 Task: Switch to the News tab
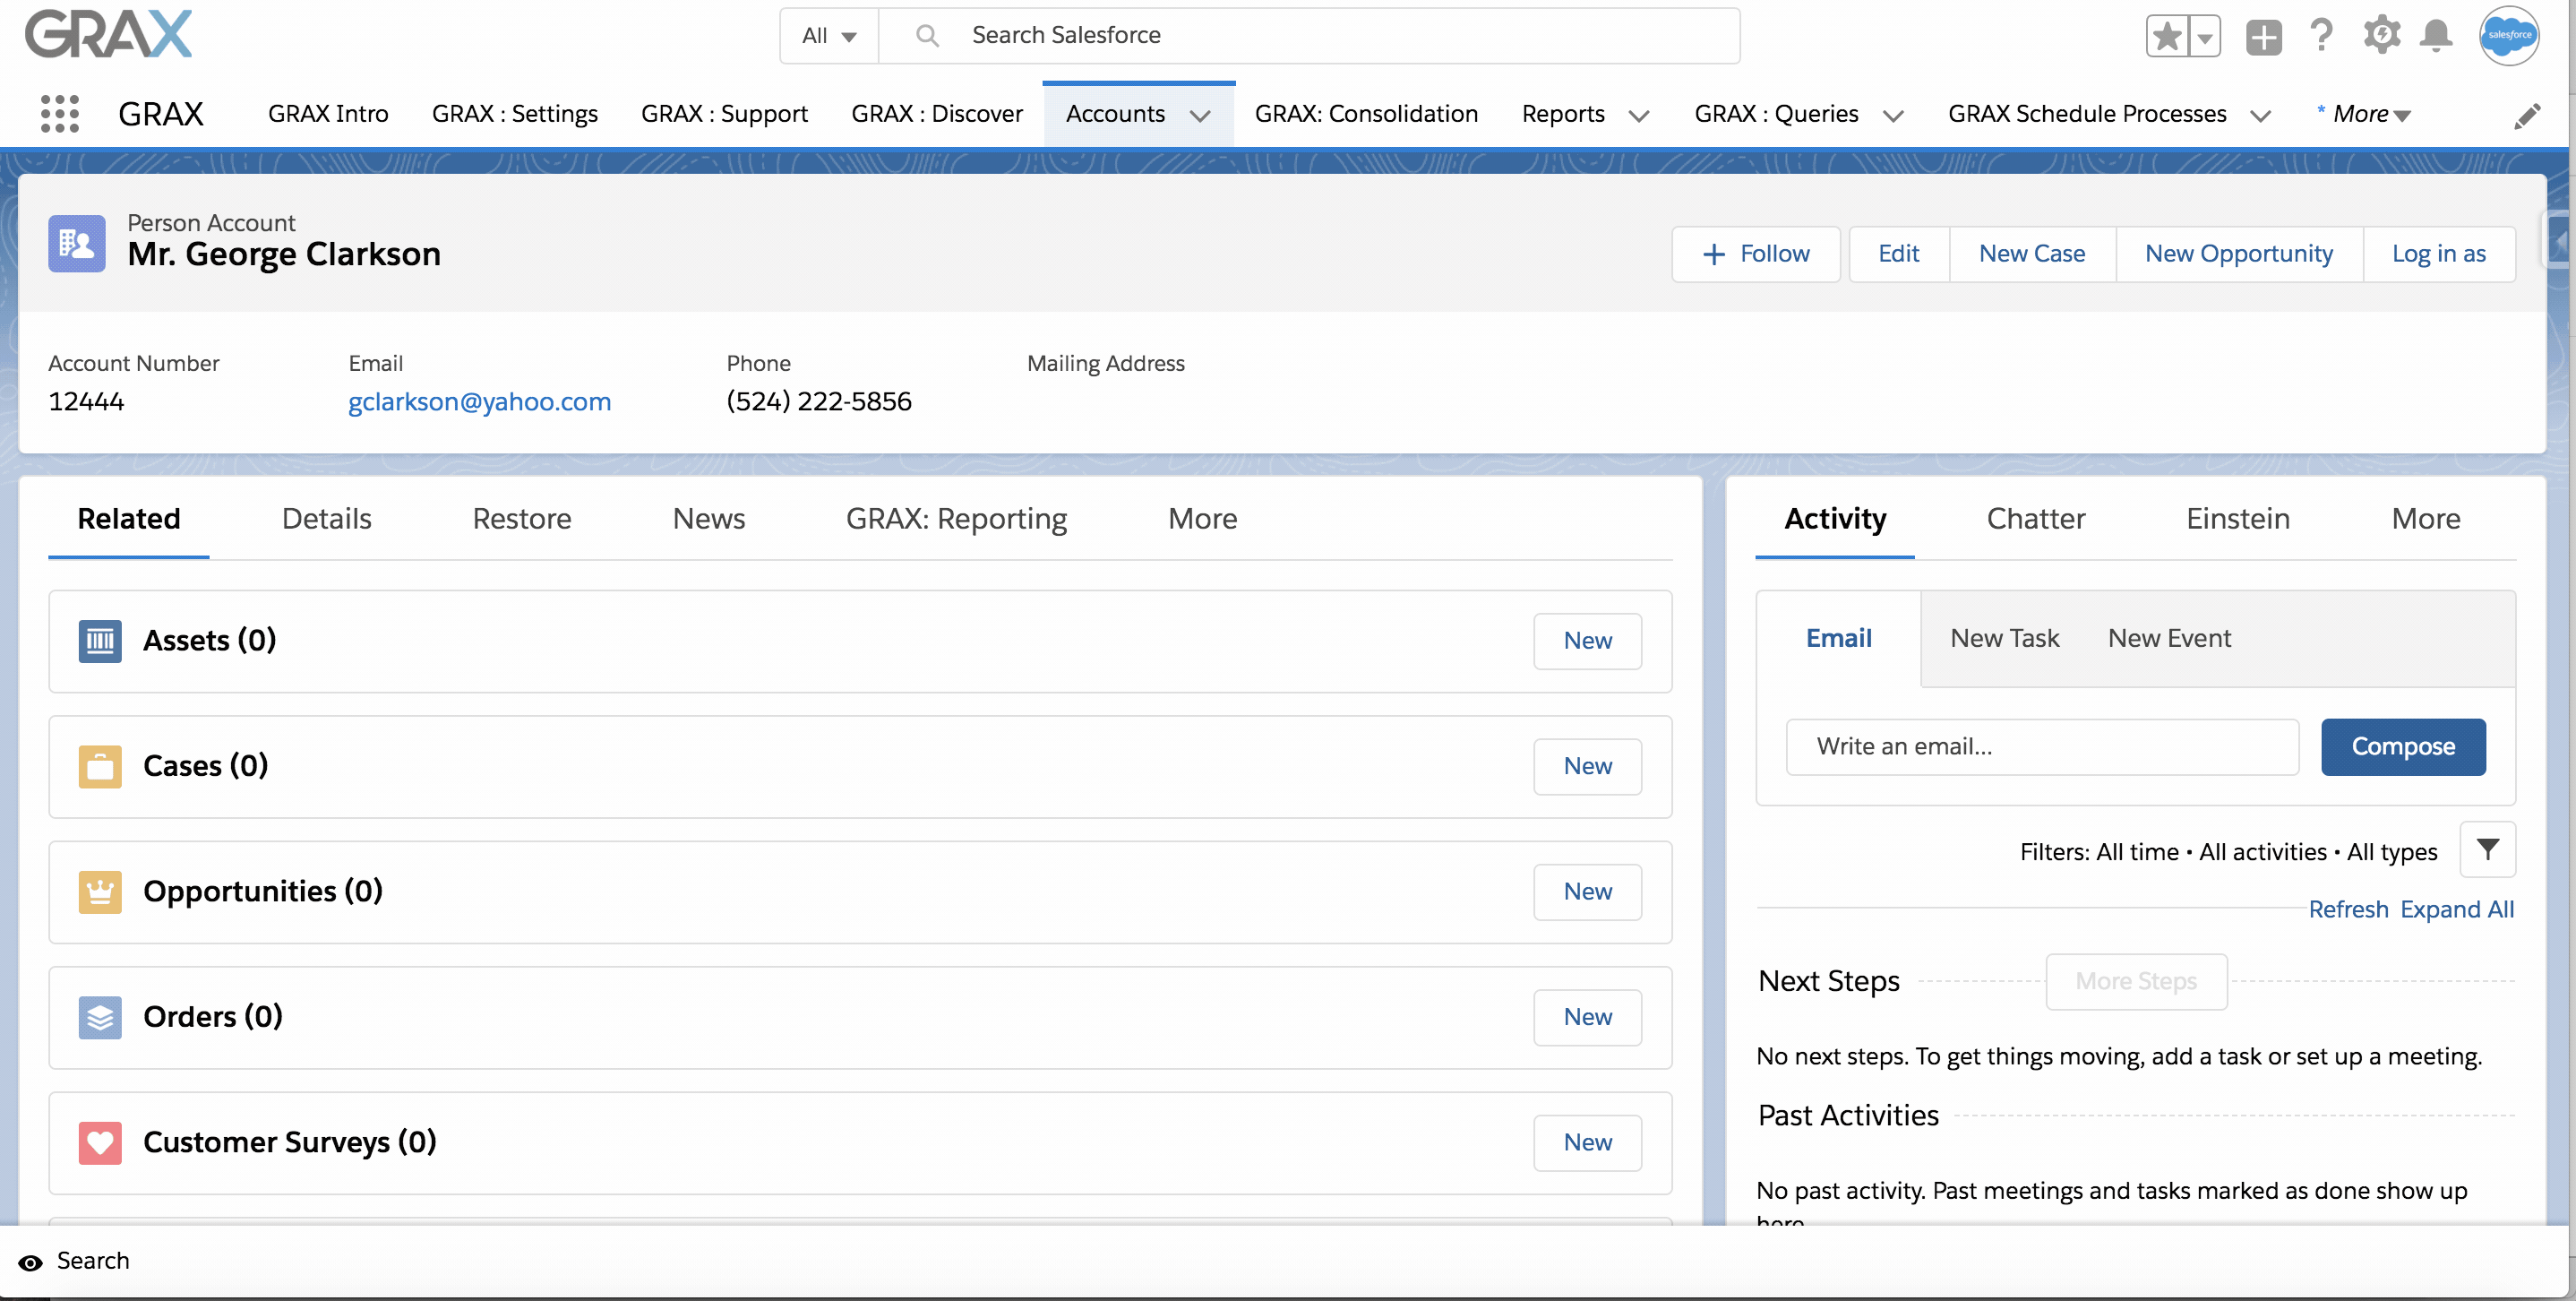[x=708, y=519]
